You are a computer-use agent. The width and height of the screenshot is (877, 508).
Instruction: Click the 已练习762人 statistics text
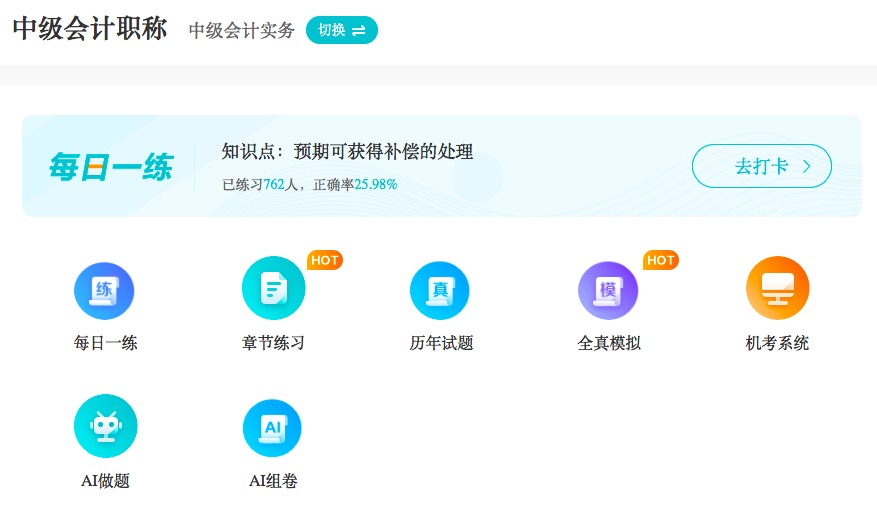(260, 185)
